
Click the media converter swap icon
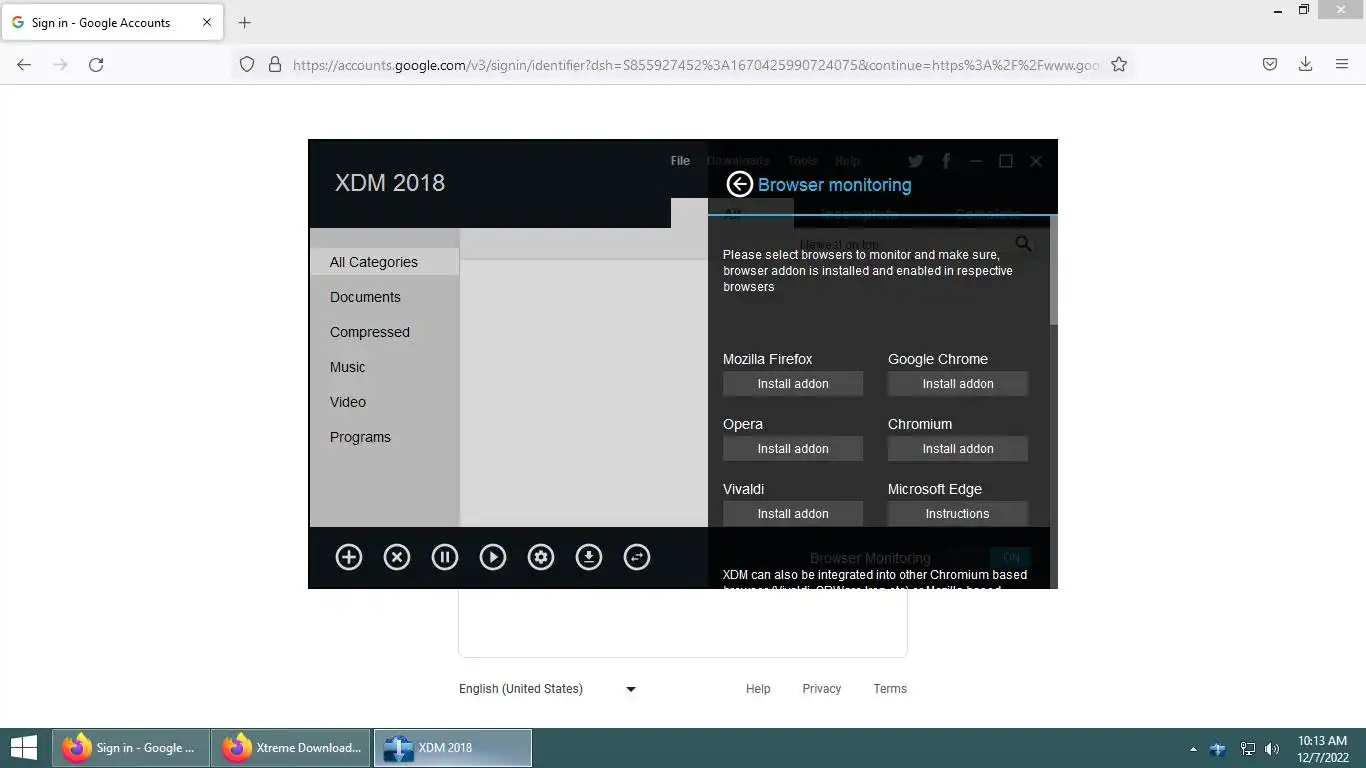pos(637,557)
